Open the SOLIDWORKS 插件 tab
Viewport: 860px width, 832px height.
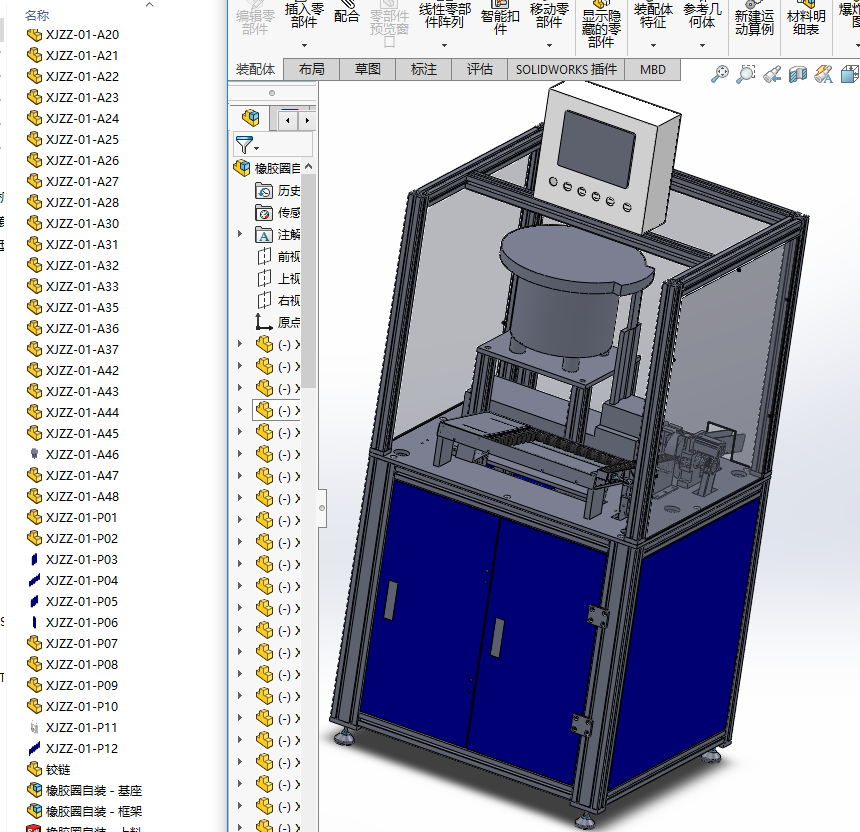click(566, 69)
